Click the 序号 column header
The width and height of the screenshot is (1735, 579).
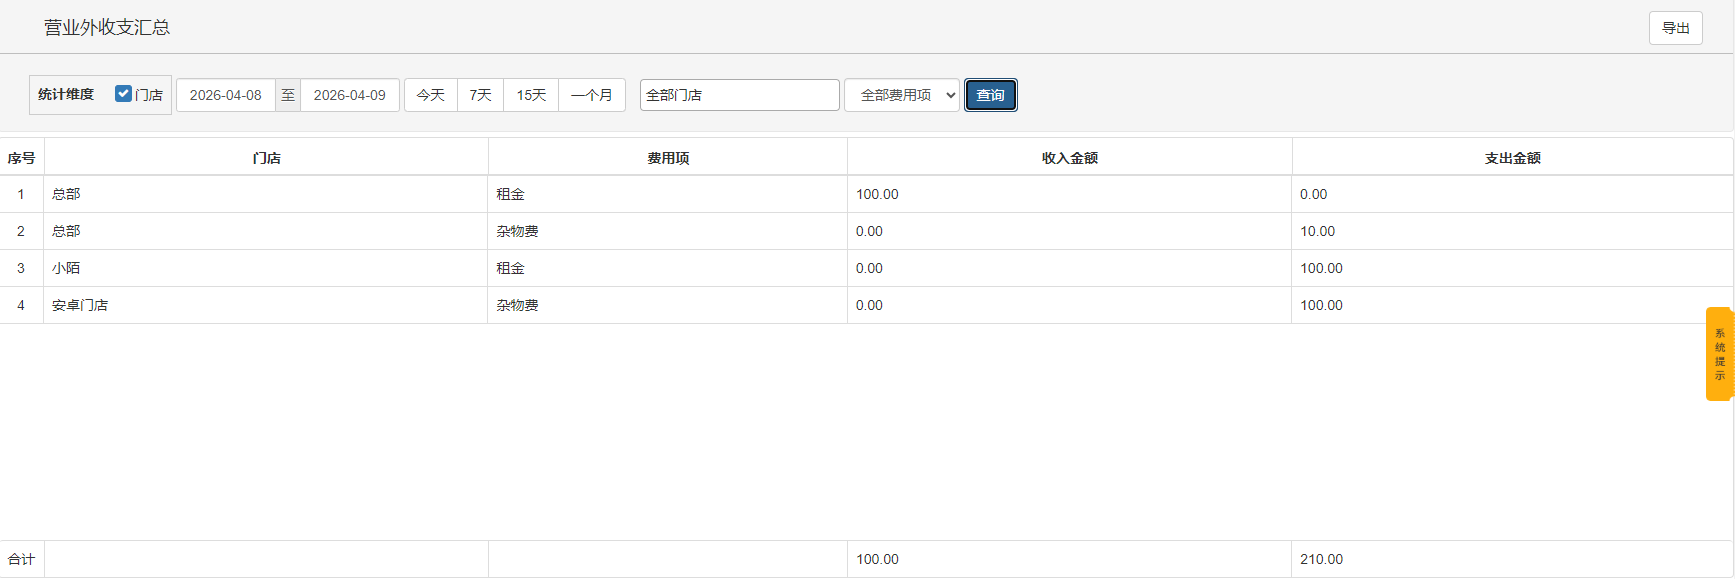21,158
